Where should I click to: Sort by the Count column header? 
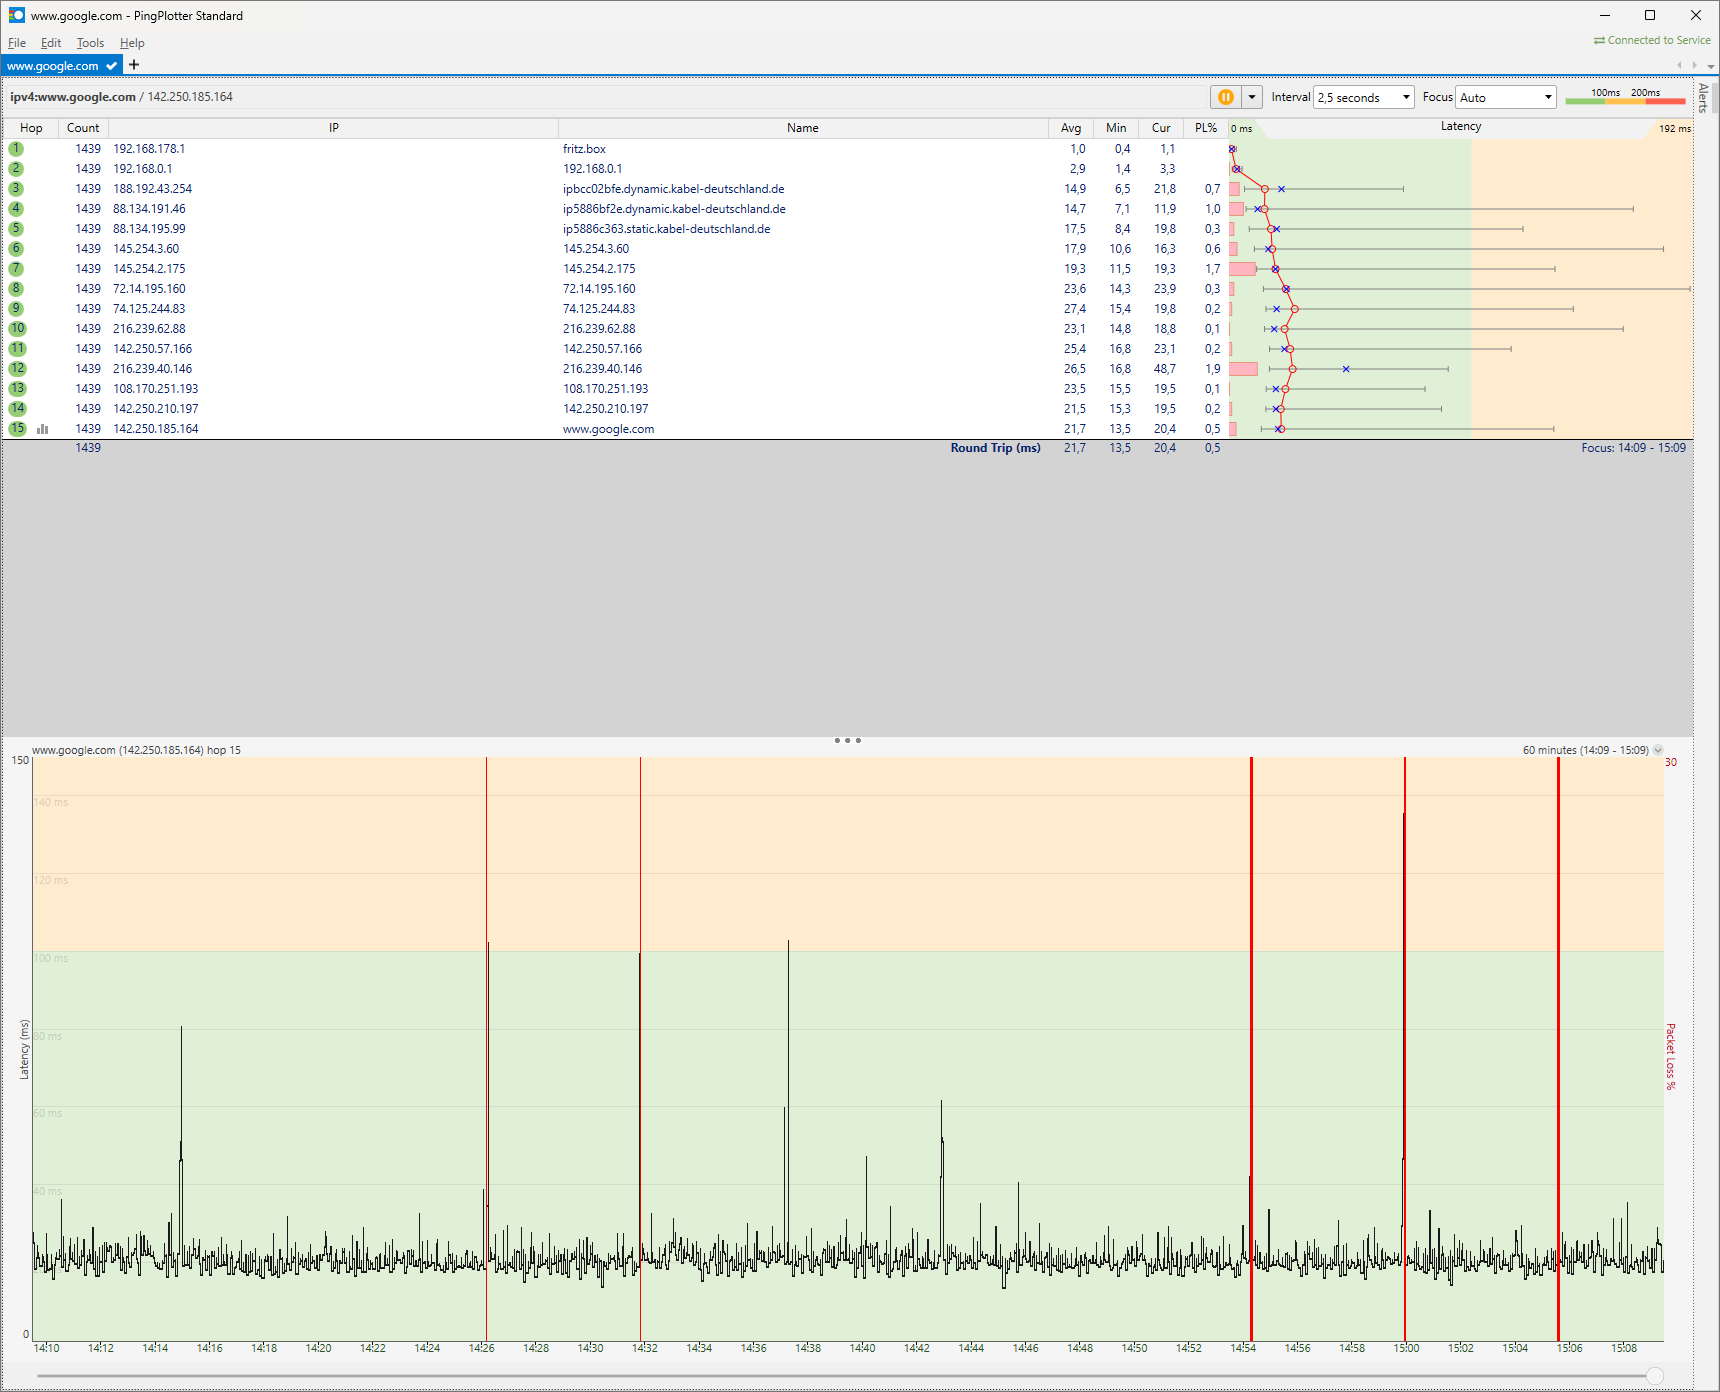[83, 128]
